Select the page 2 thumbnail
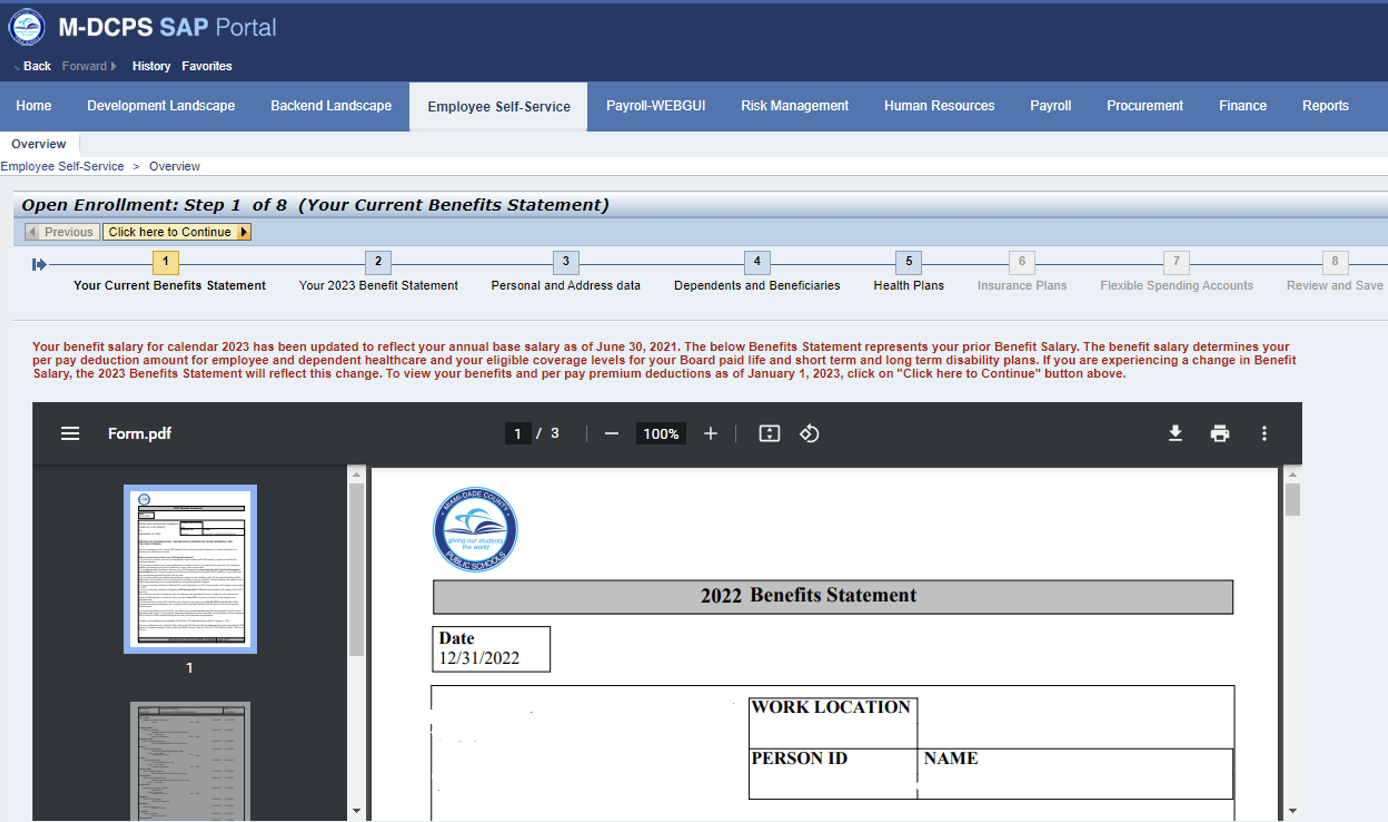Viewport: 1388px width, 822px height. coord(190,763)
